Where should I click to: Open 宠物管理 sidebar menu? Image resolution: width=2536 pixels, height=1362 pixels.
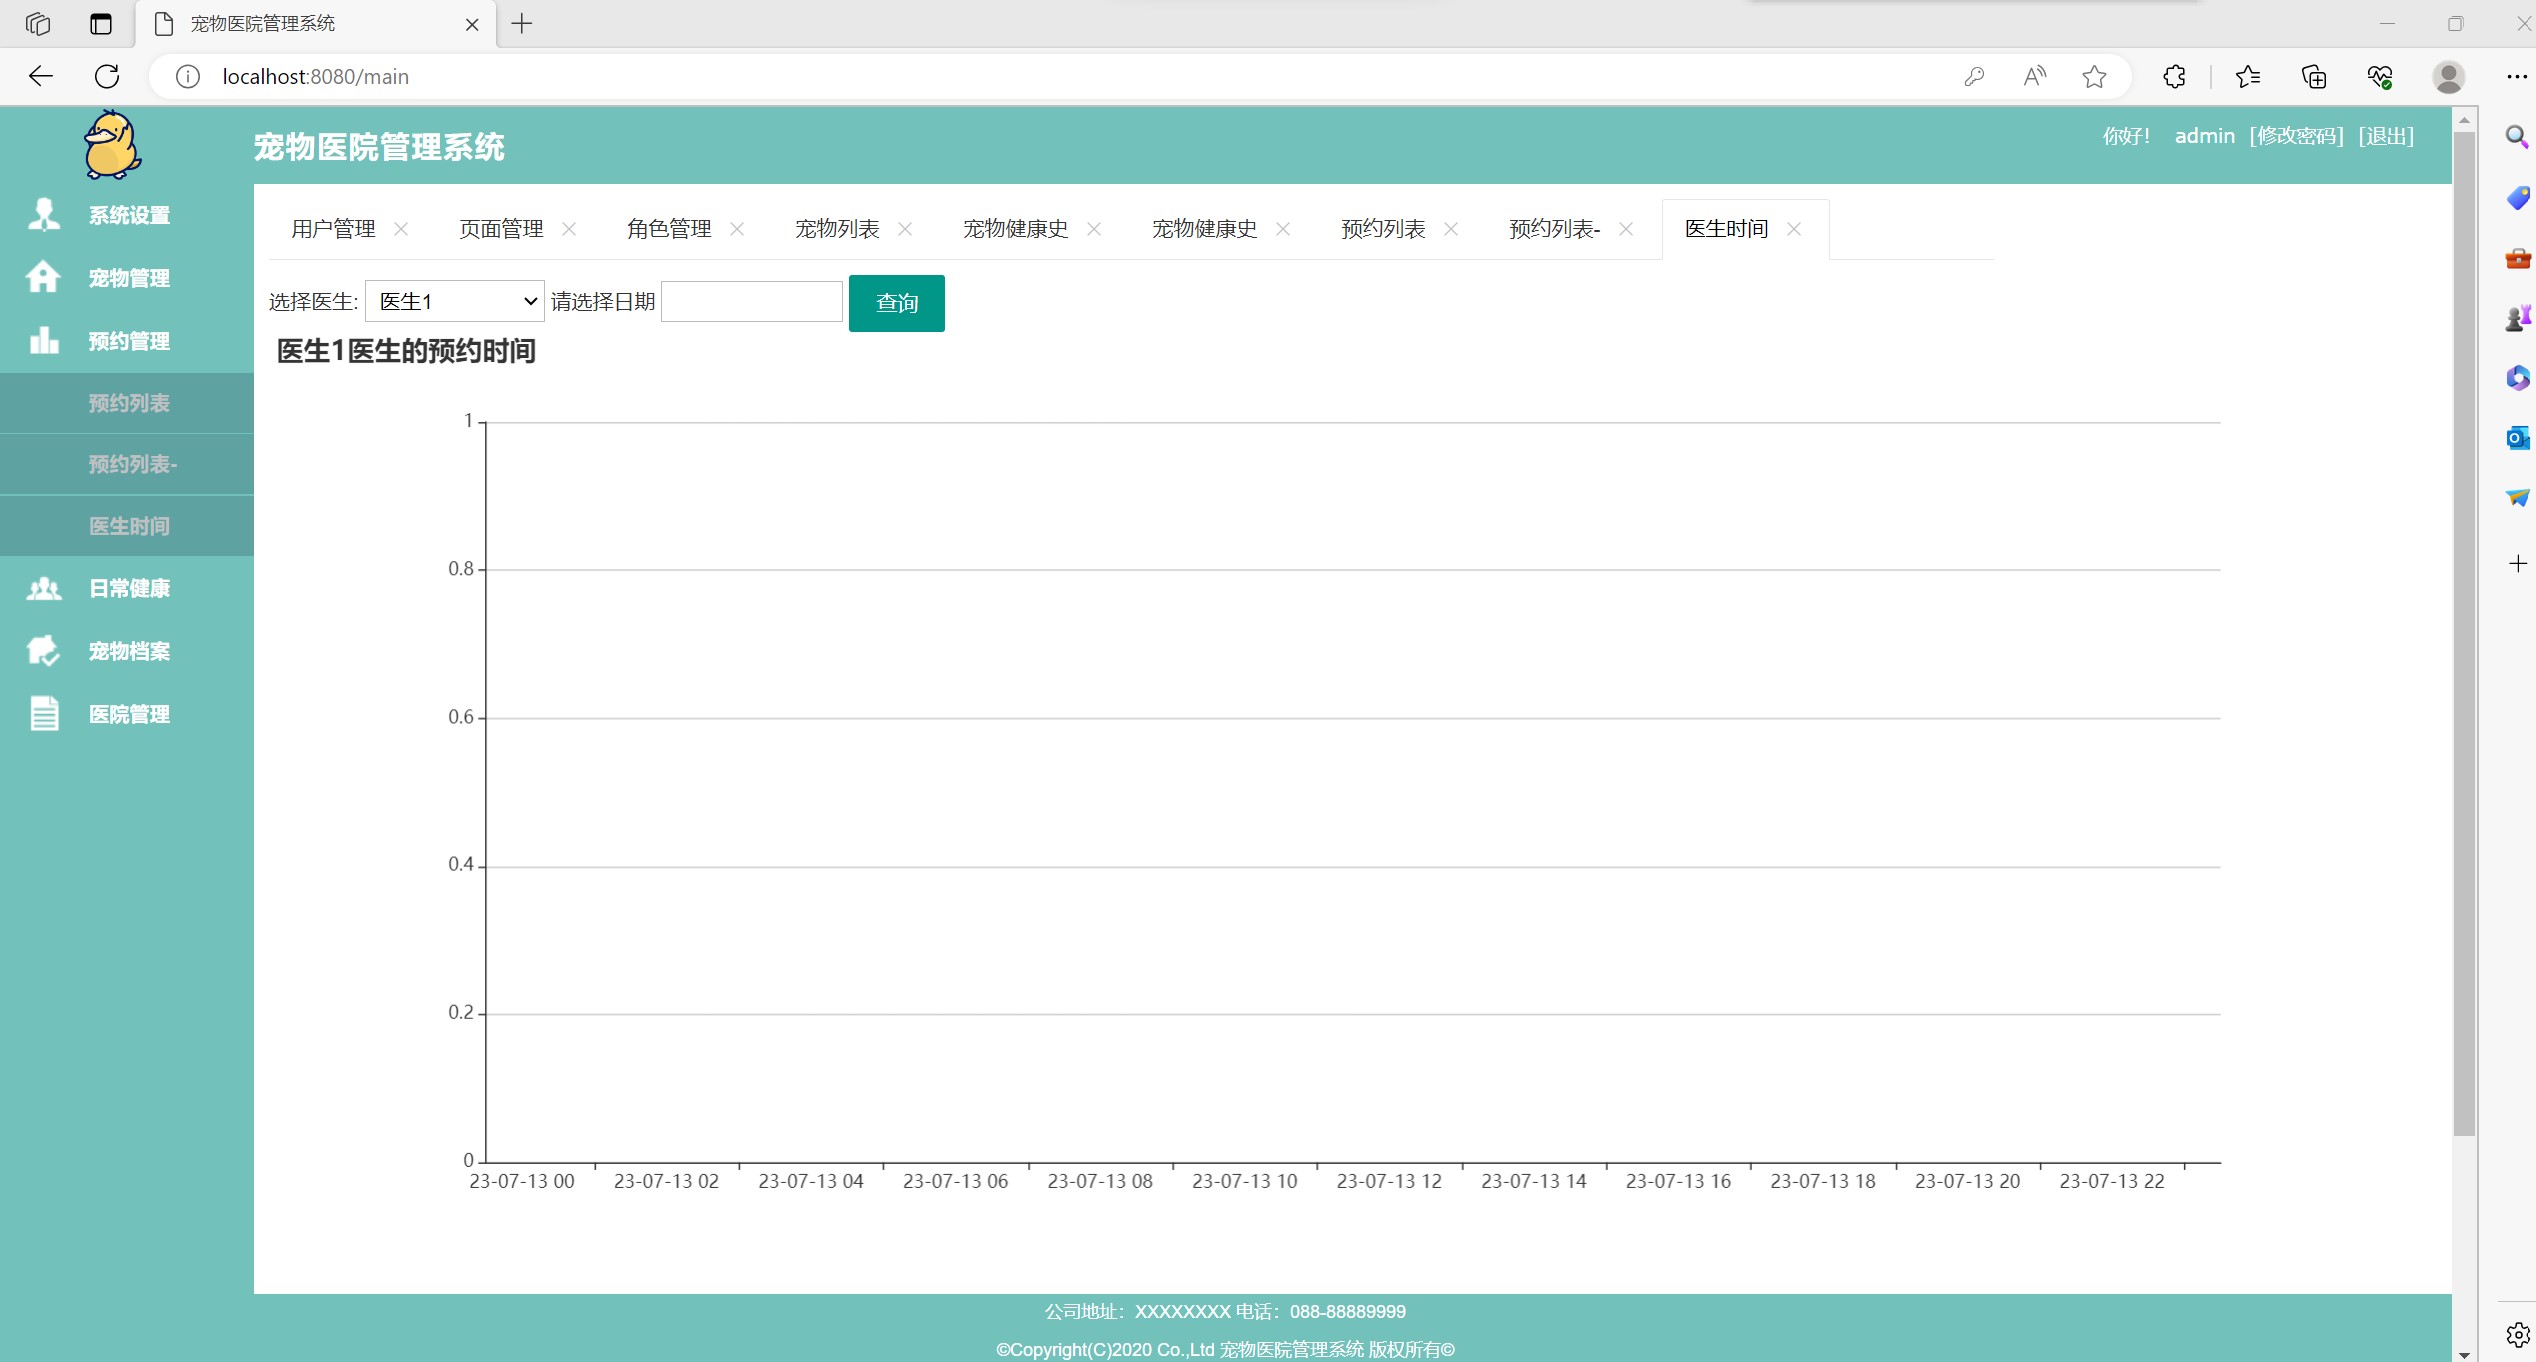tap(127, 278)
